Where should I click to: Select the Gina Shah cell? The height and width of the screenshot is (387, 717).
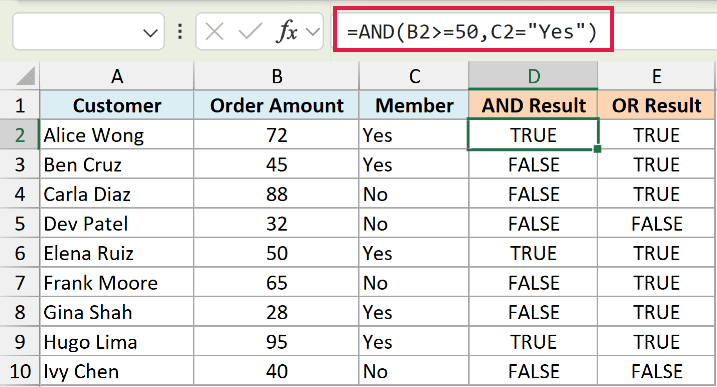pos(117,312)
